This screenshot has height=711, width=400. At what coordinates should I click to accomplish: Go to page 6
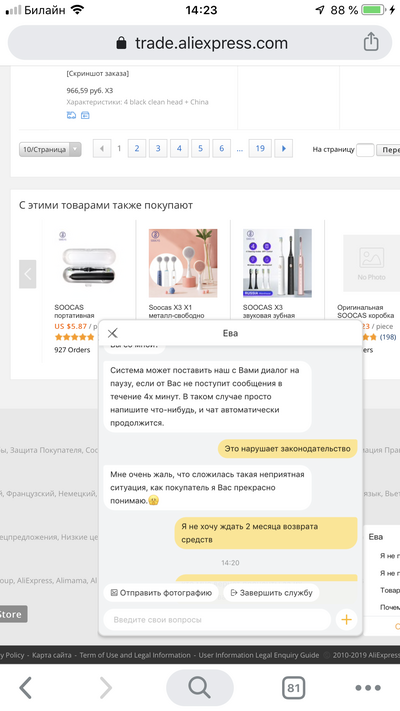[x=222, y=148]
